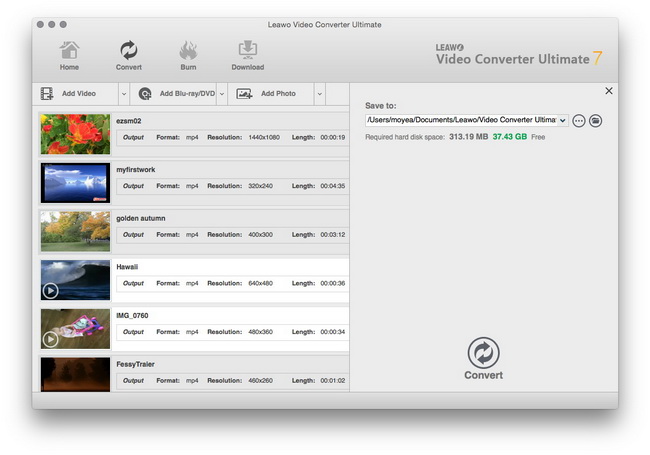This screenshot has width=650, height=455.
Task: Expand the Add Blu-ray/DVD dropdown arrow
Action: point(222,94)
